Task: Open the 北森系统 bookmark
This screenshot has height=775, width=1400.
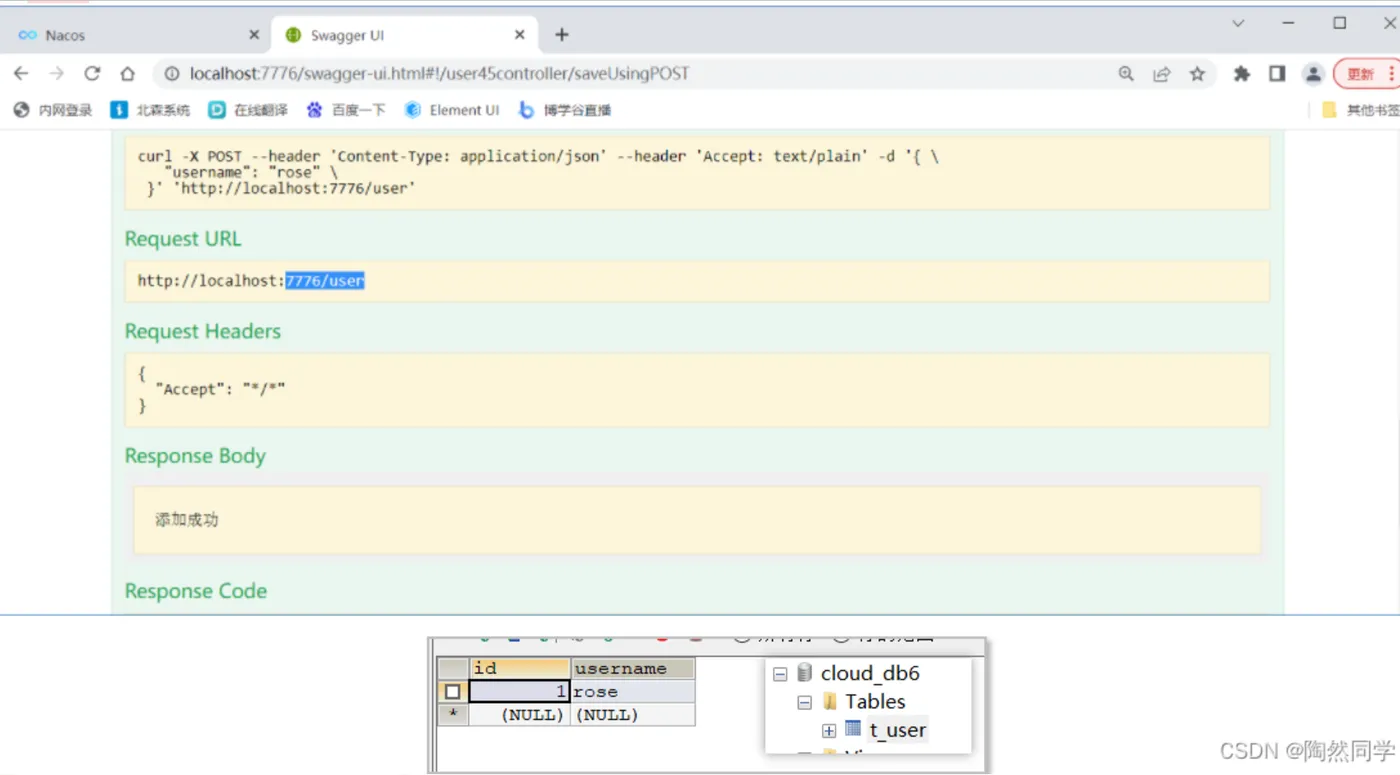Action: click(x=150, y=110)
